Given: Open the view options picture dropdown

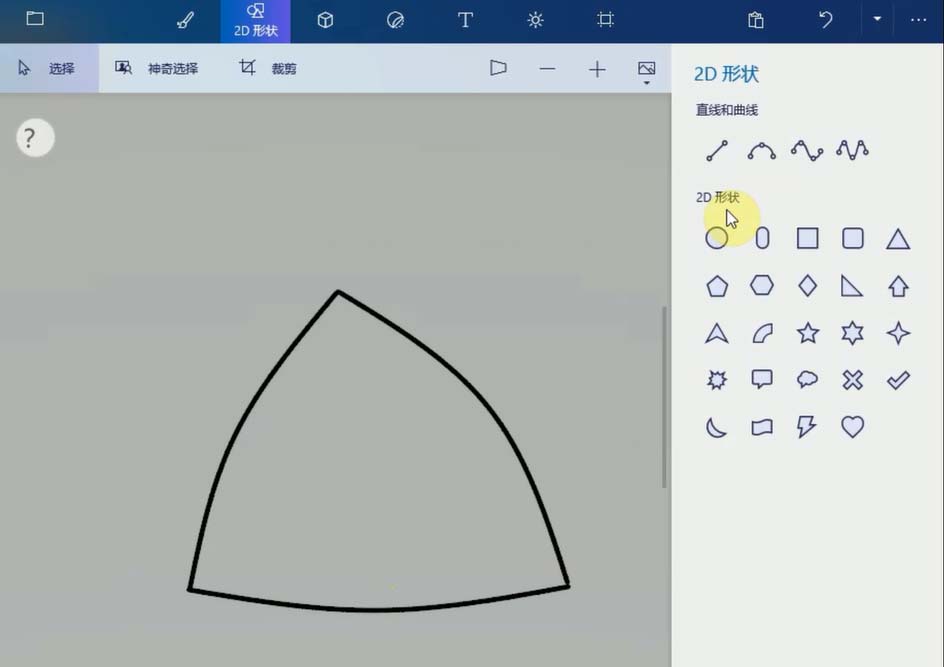Looking at the screenshot, I should 647,72.
